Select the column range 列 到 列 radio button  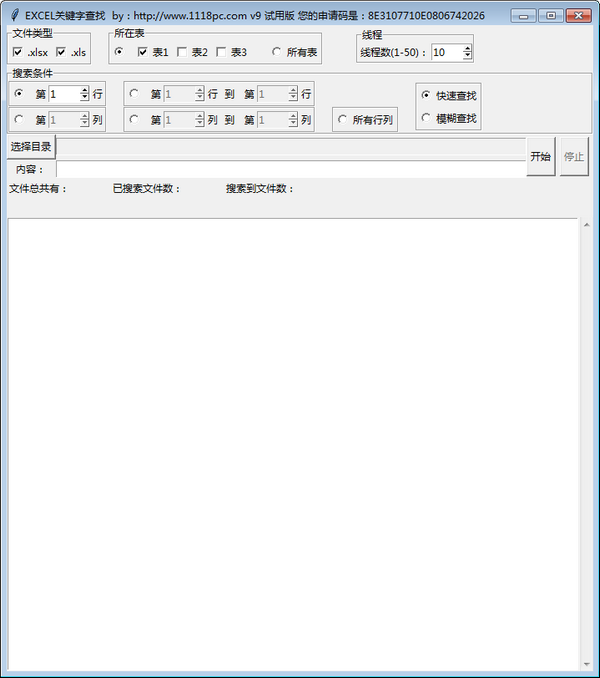[x=134, y=119]
